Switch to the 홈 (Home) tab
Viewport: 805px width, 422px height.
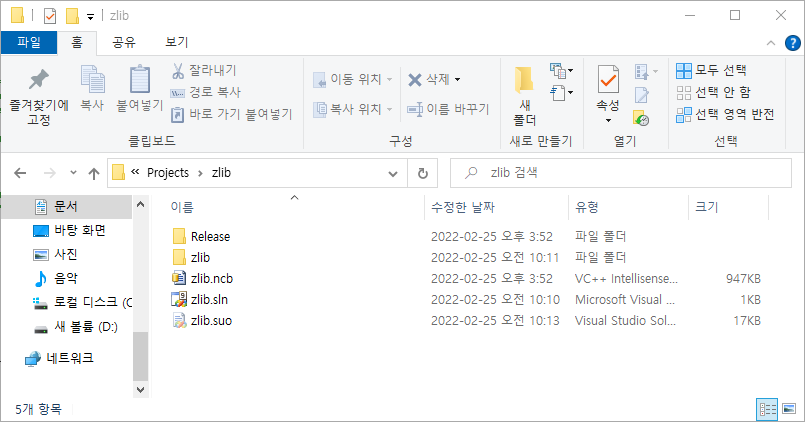point(77,42)
